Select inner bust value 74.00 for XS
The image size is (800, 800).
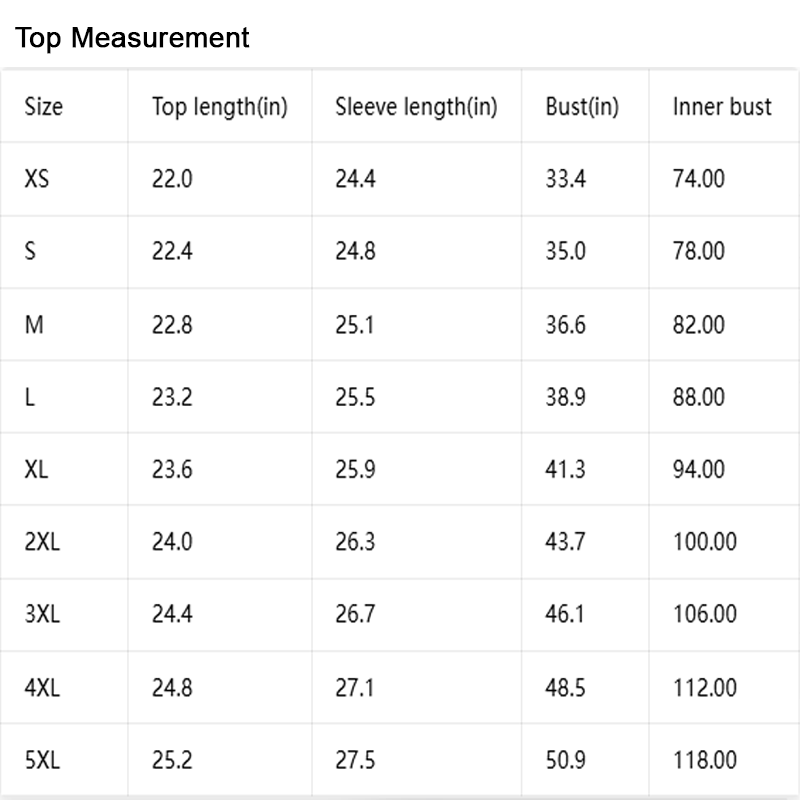699,179
